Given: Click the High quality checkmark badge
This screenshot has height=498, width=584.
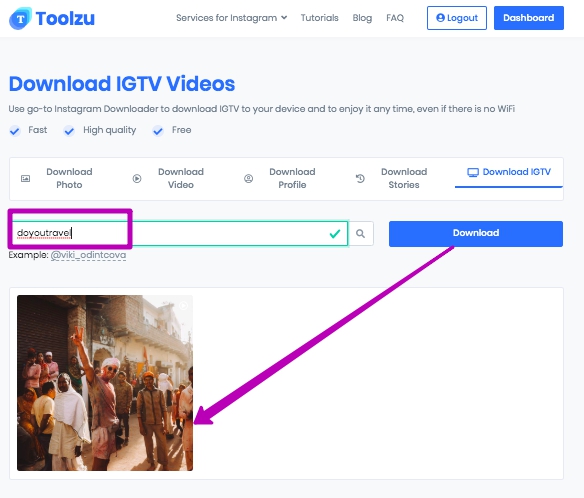Looking at the screenshot, I should tap(69, 131).
